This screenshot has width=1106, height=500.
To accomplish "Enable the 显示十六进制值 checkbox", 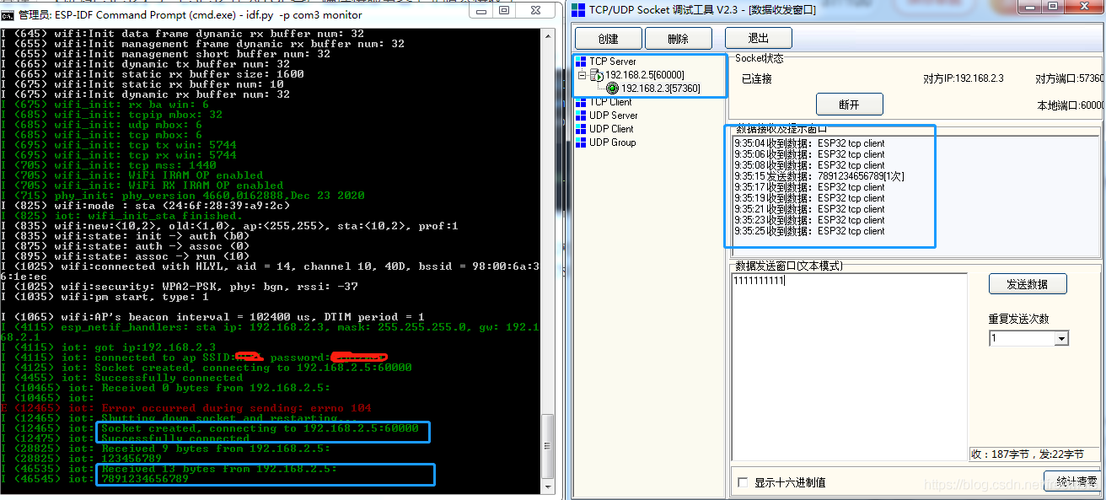I will click(x=742, y=483).
